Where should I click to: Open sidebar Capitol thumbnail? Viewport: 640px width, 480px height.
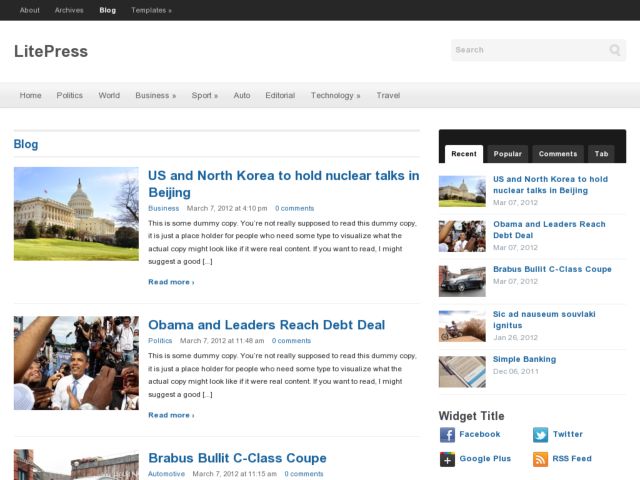tap(462, 191)
